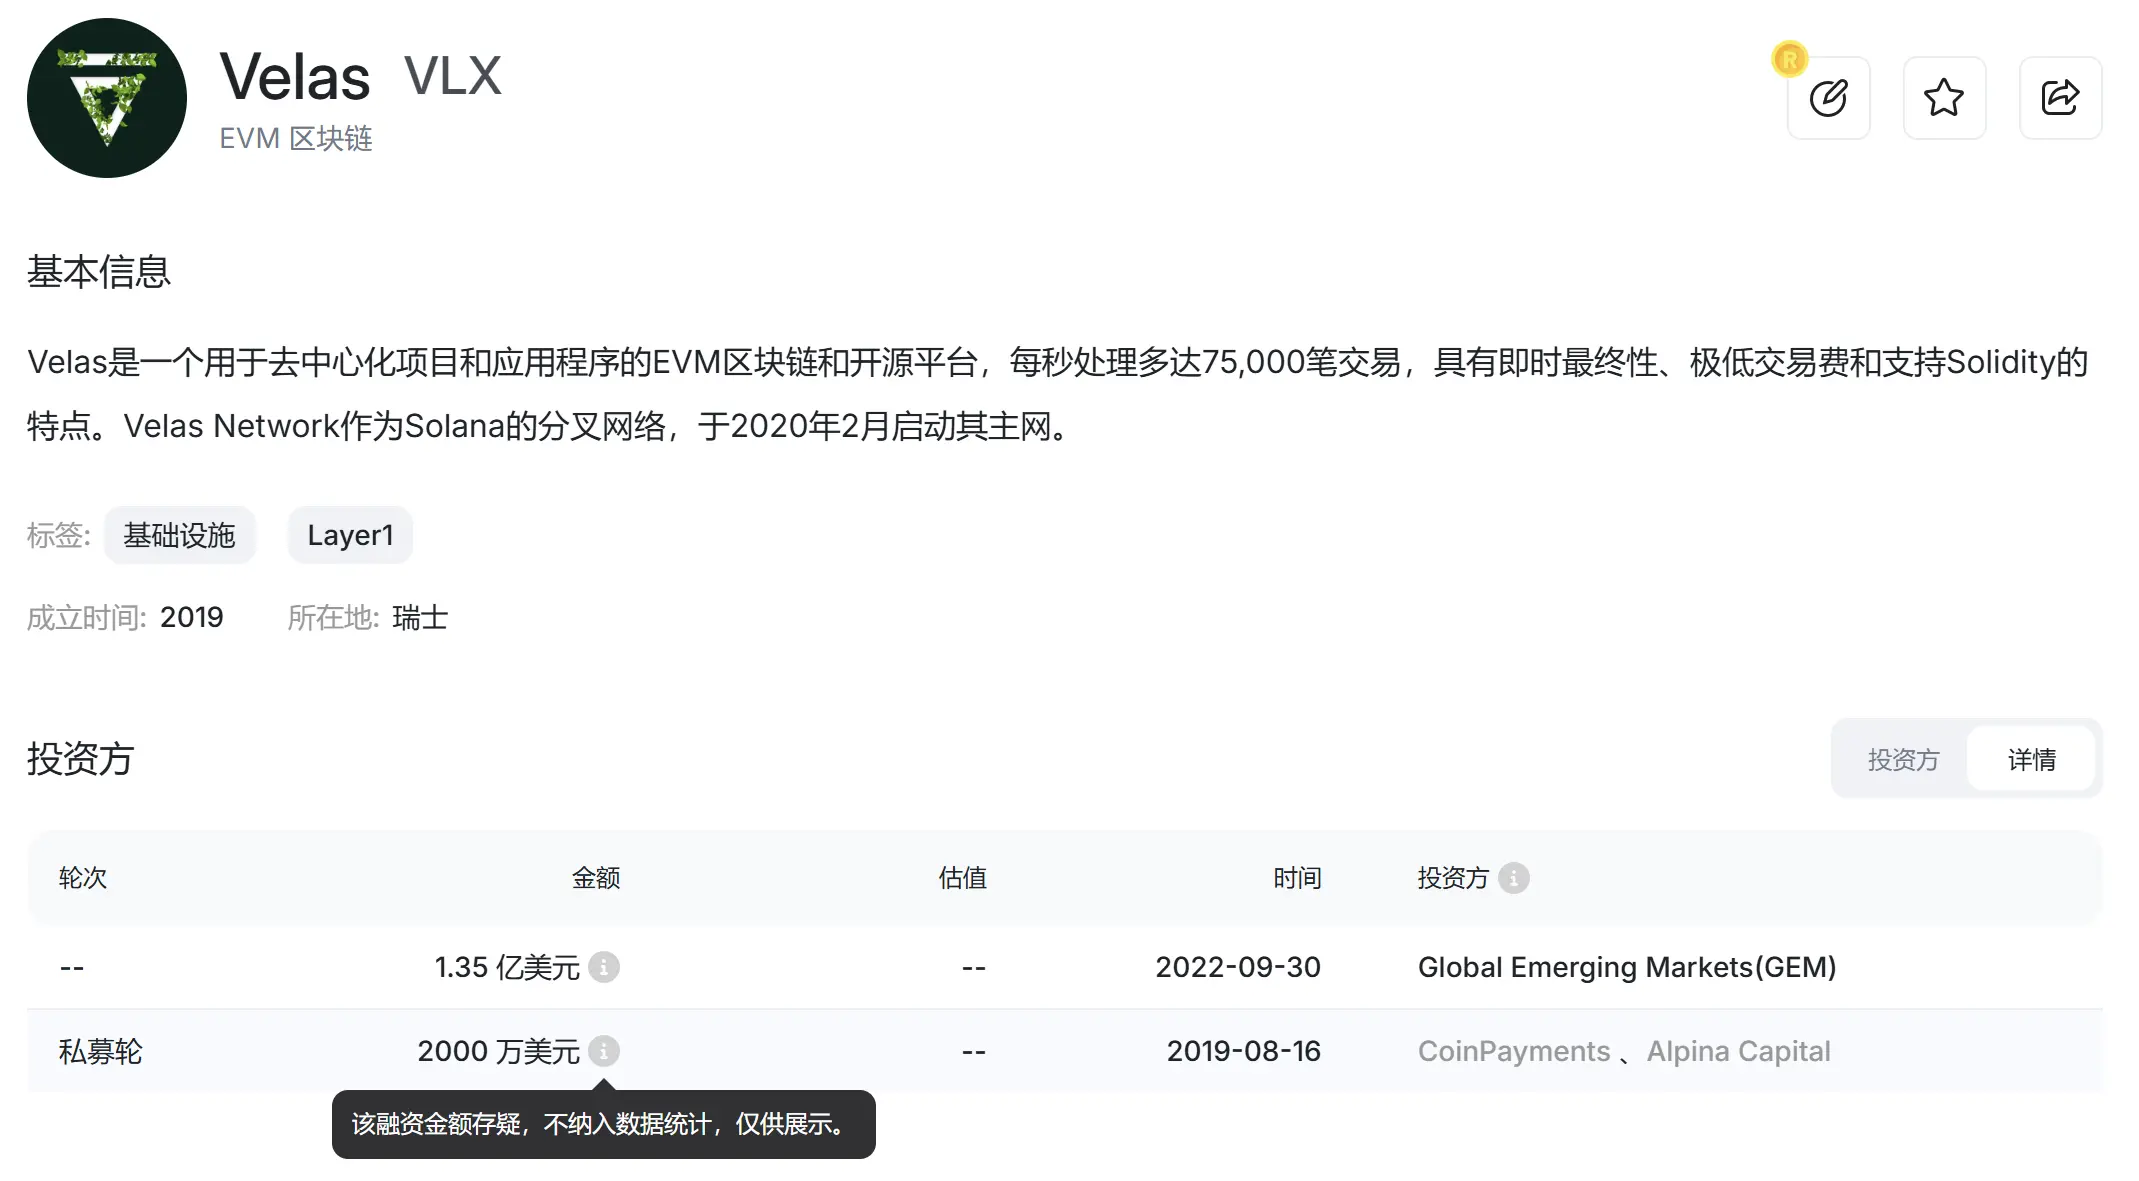Select the Layer1 tag

(x=349, y=535)
